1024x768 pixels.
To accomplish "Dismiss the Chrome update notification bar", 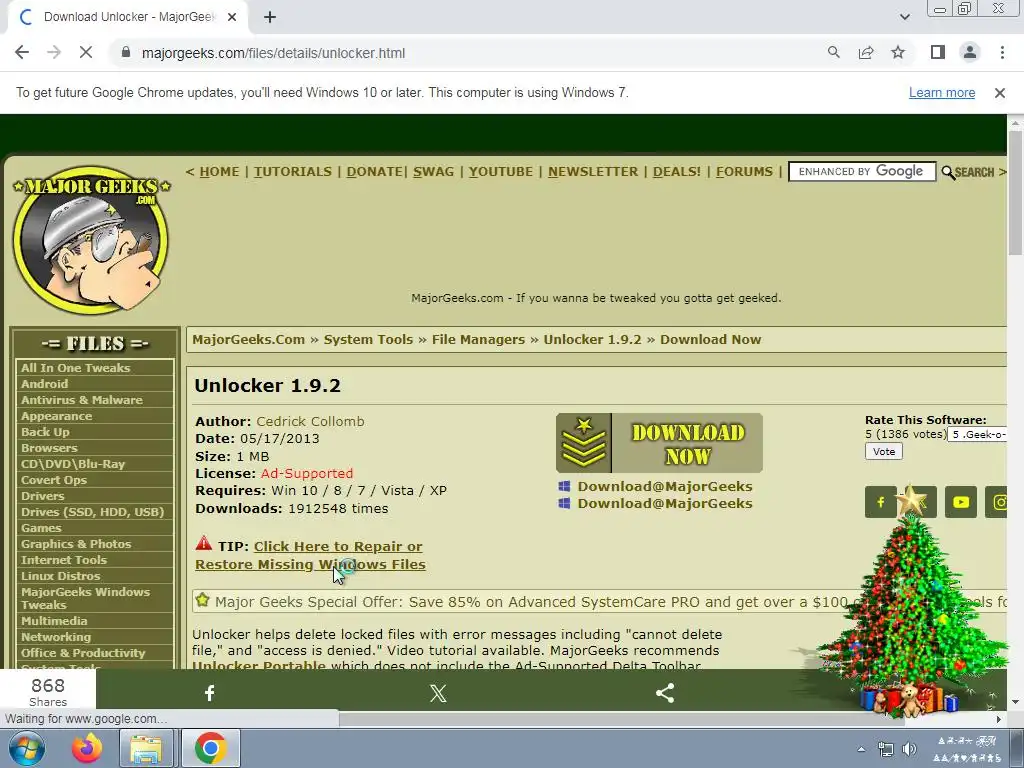I will tap(999, 93).
